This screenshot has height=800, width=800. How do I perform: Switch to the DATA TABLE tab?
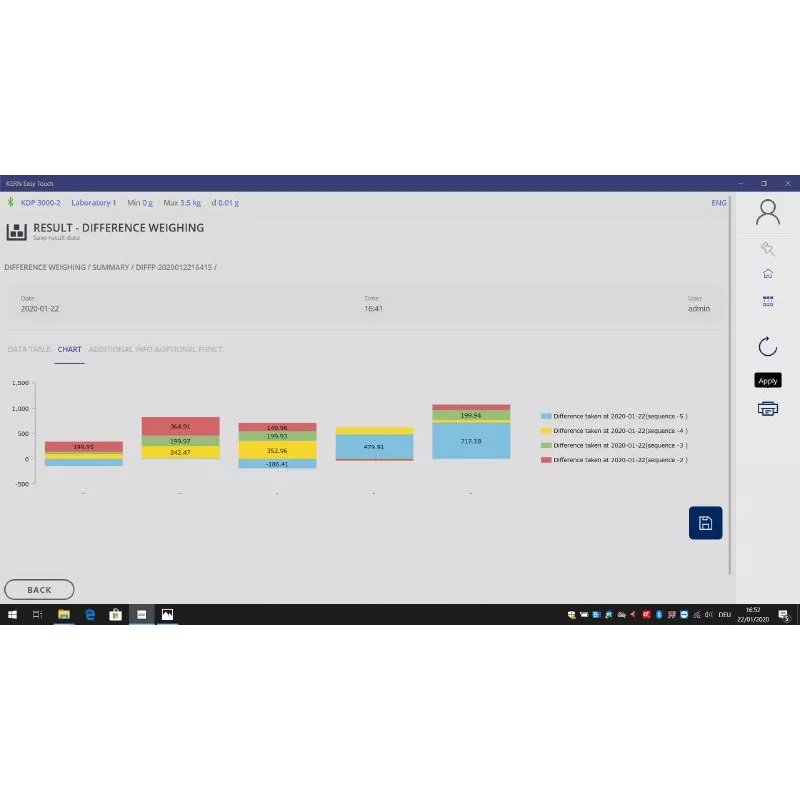[29, 350]
